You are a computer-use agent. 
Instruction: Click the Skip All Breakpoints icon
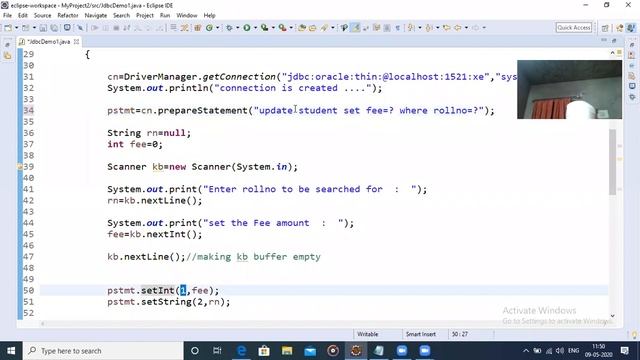80,28
